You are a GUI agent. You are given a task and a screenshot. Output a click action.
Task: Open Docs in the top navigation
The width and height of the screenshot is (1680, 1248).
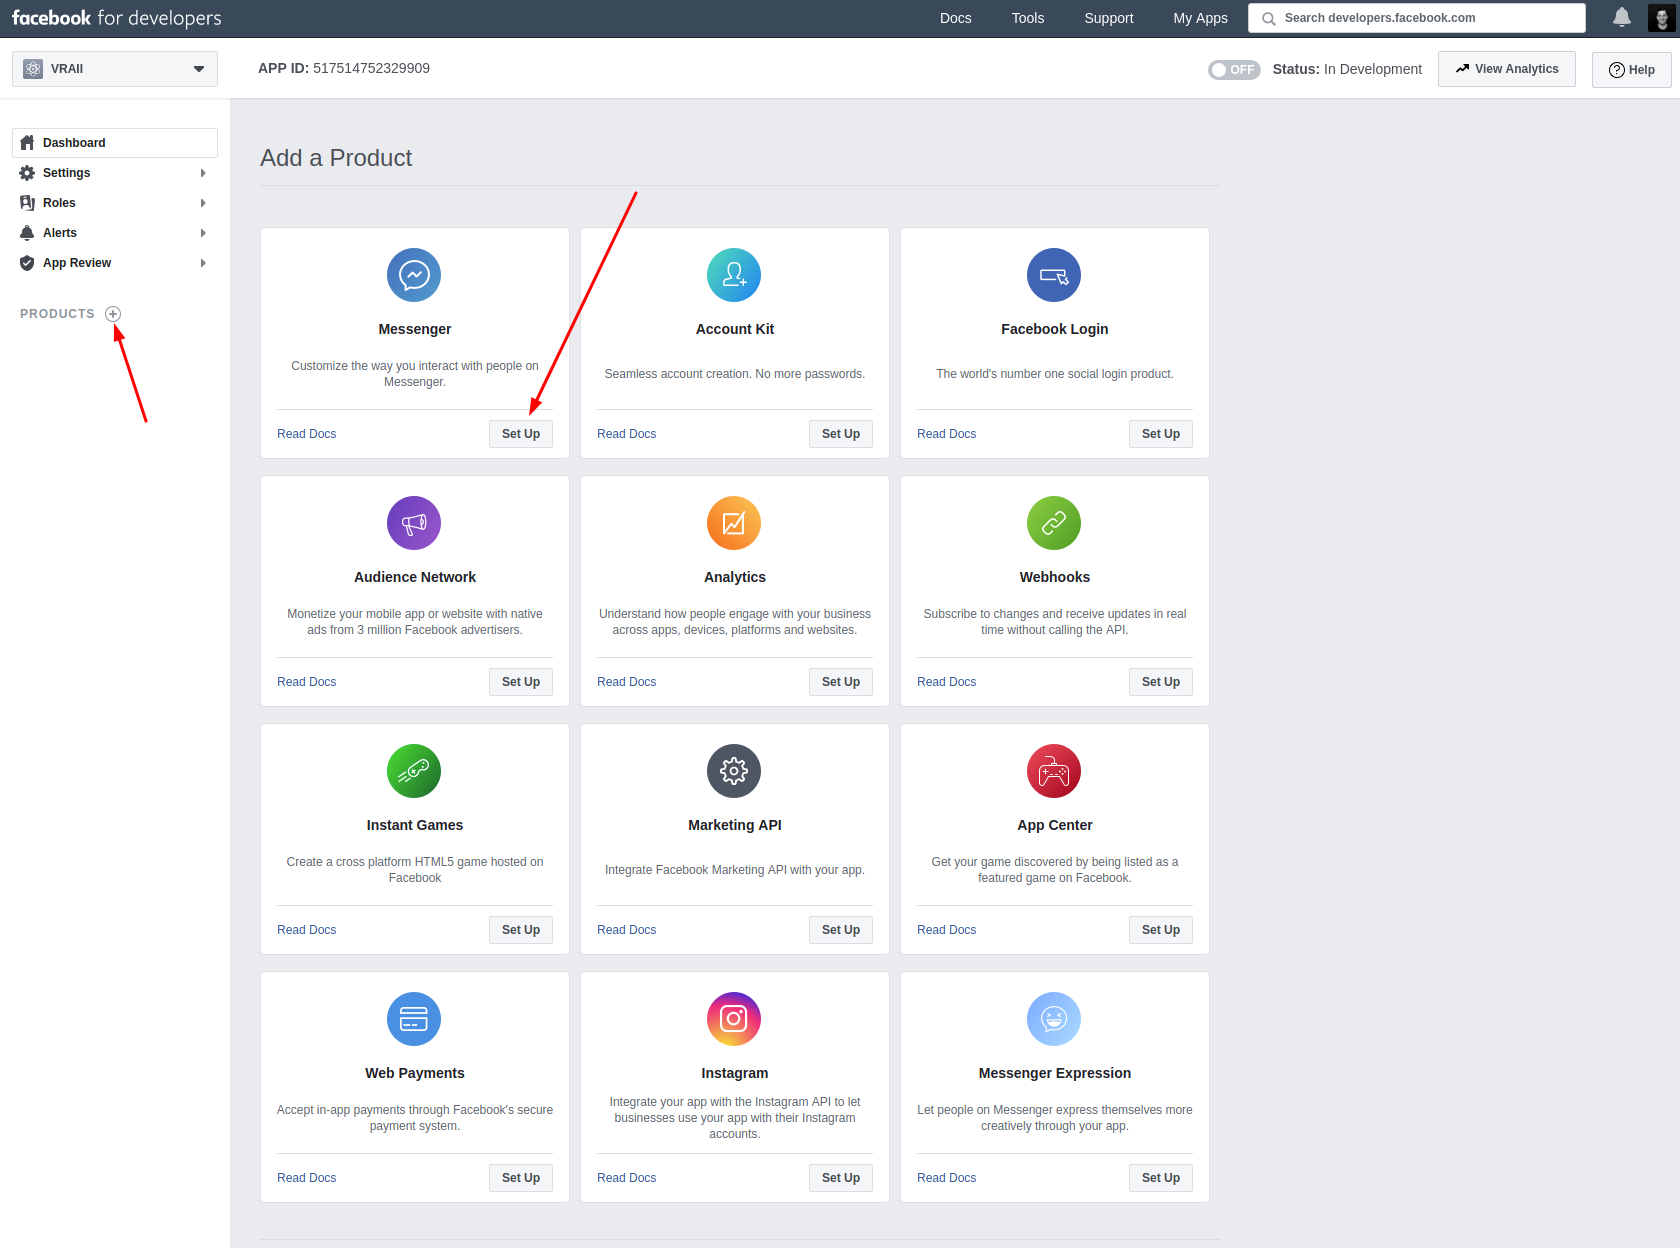point(955,18)
